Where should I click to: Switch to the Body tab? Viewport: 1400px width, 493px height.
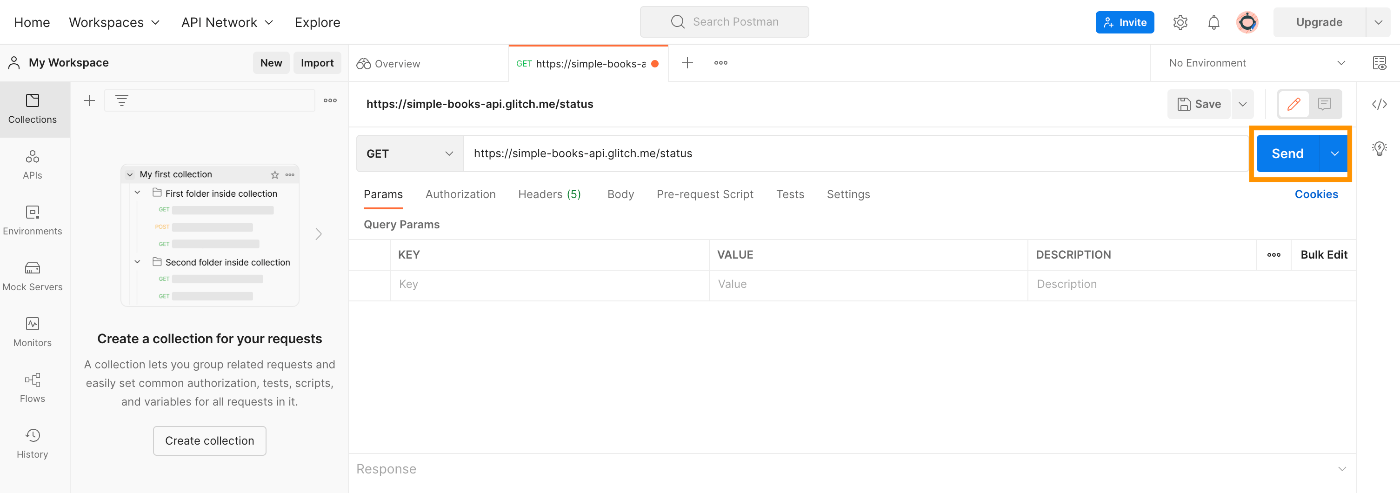(620, 194)
